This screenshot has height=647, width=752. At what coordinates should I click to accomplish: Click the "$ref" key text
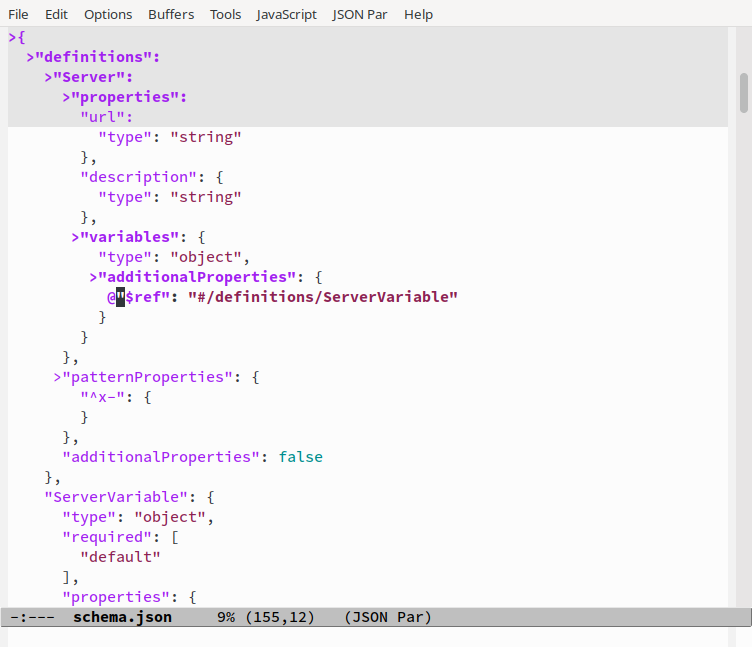(x=143, y=297)
